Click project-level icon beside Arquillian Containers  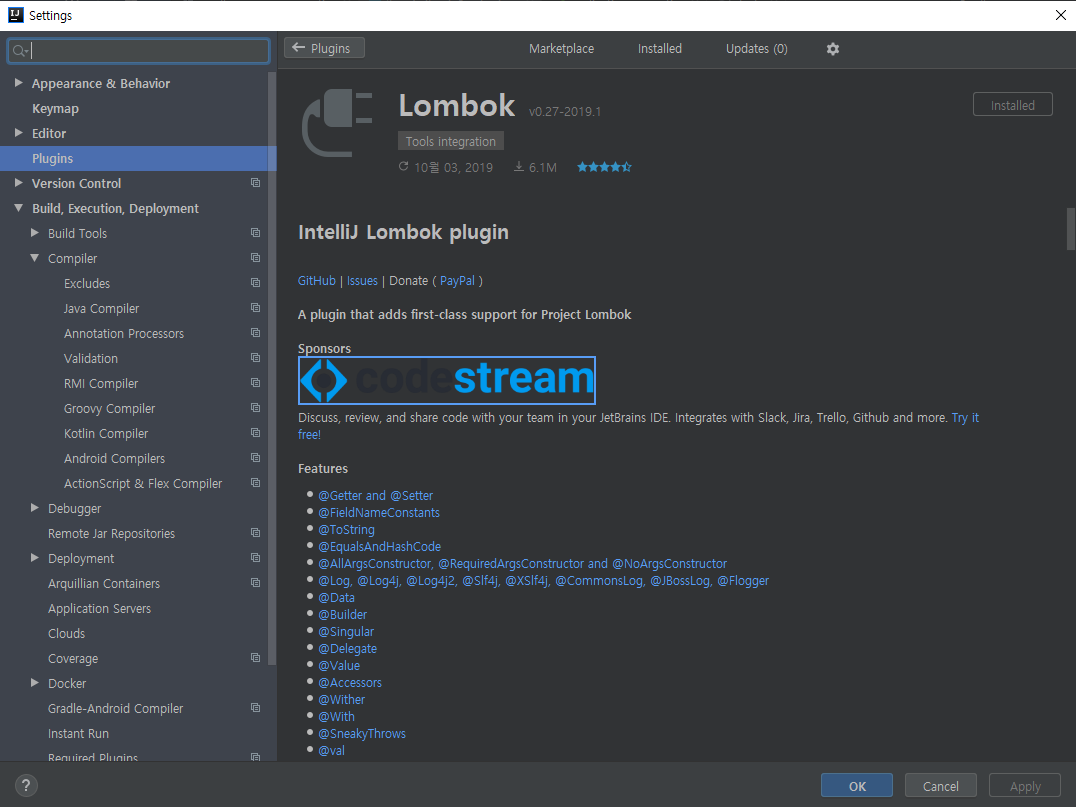tap(255, 583)
